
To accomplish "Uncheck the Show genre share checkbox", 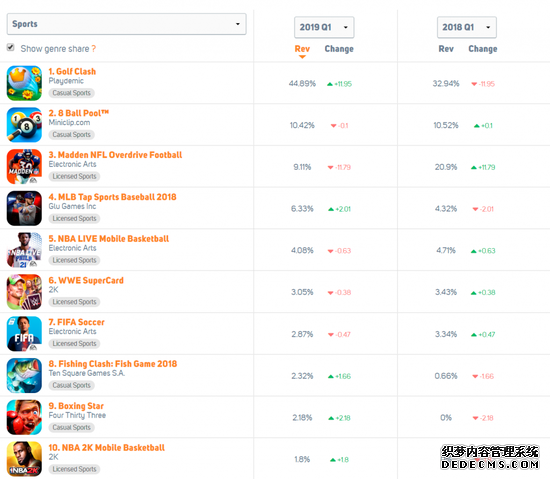I will point(11,47).
